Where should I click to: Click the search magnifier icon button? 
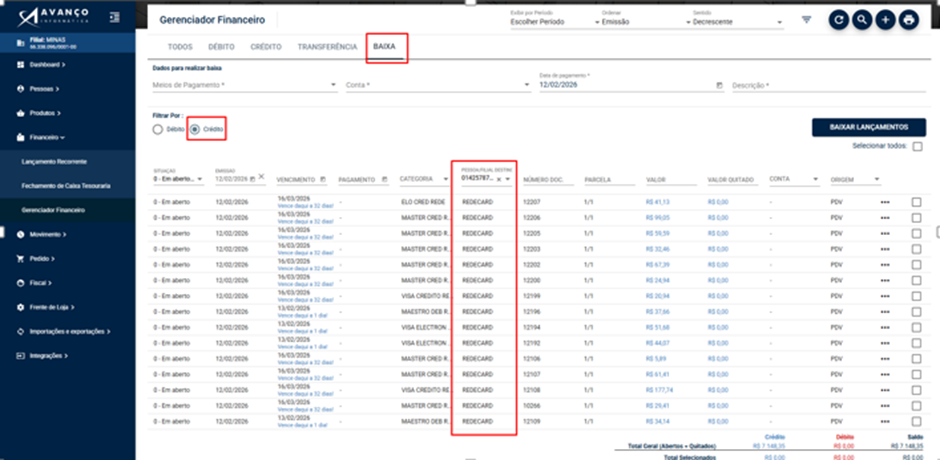pos(862,20)
